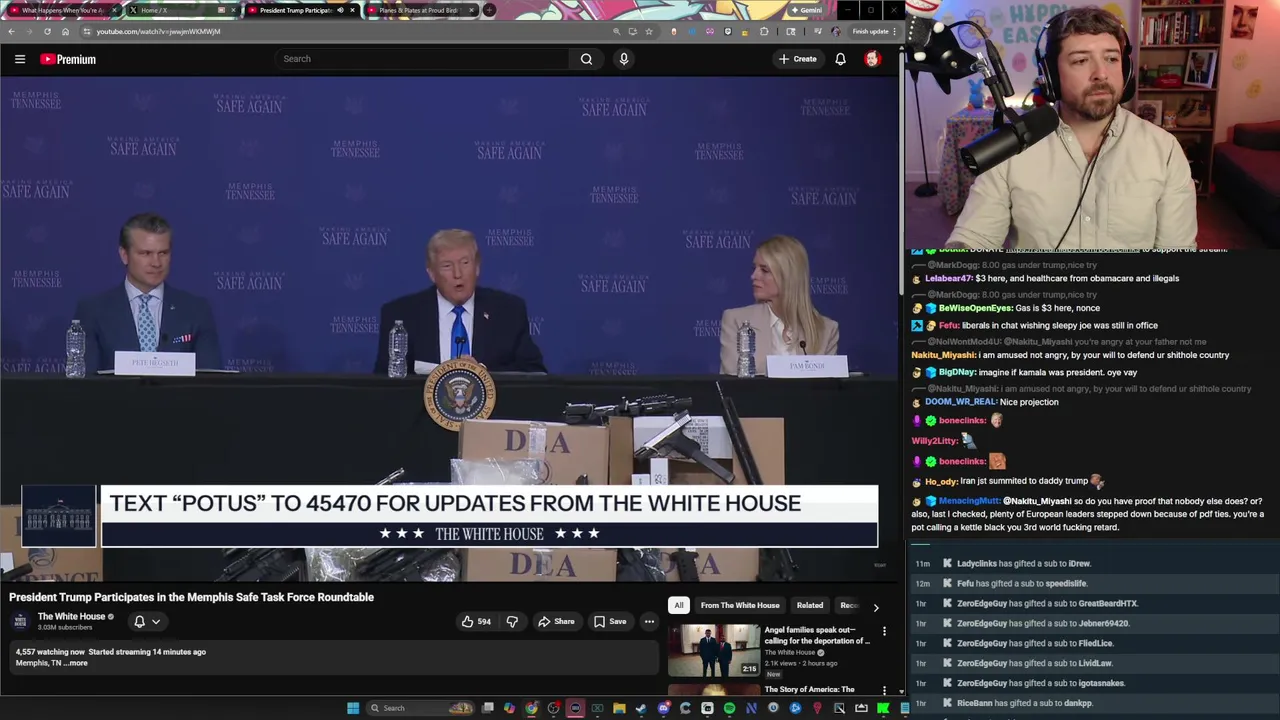Open Spotify from the taskbar
Screen dimensions: 1280x720
(x=729, y=708)
